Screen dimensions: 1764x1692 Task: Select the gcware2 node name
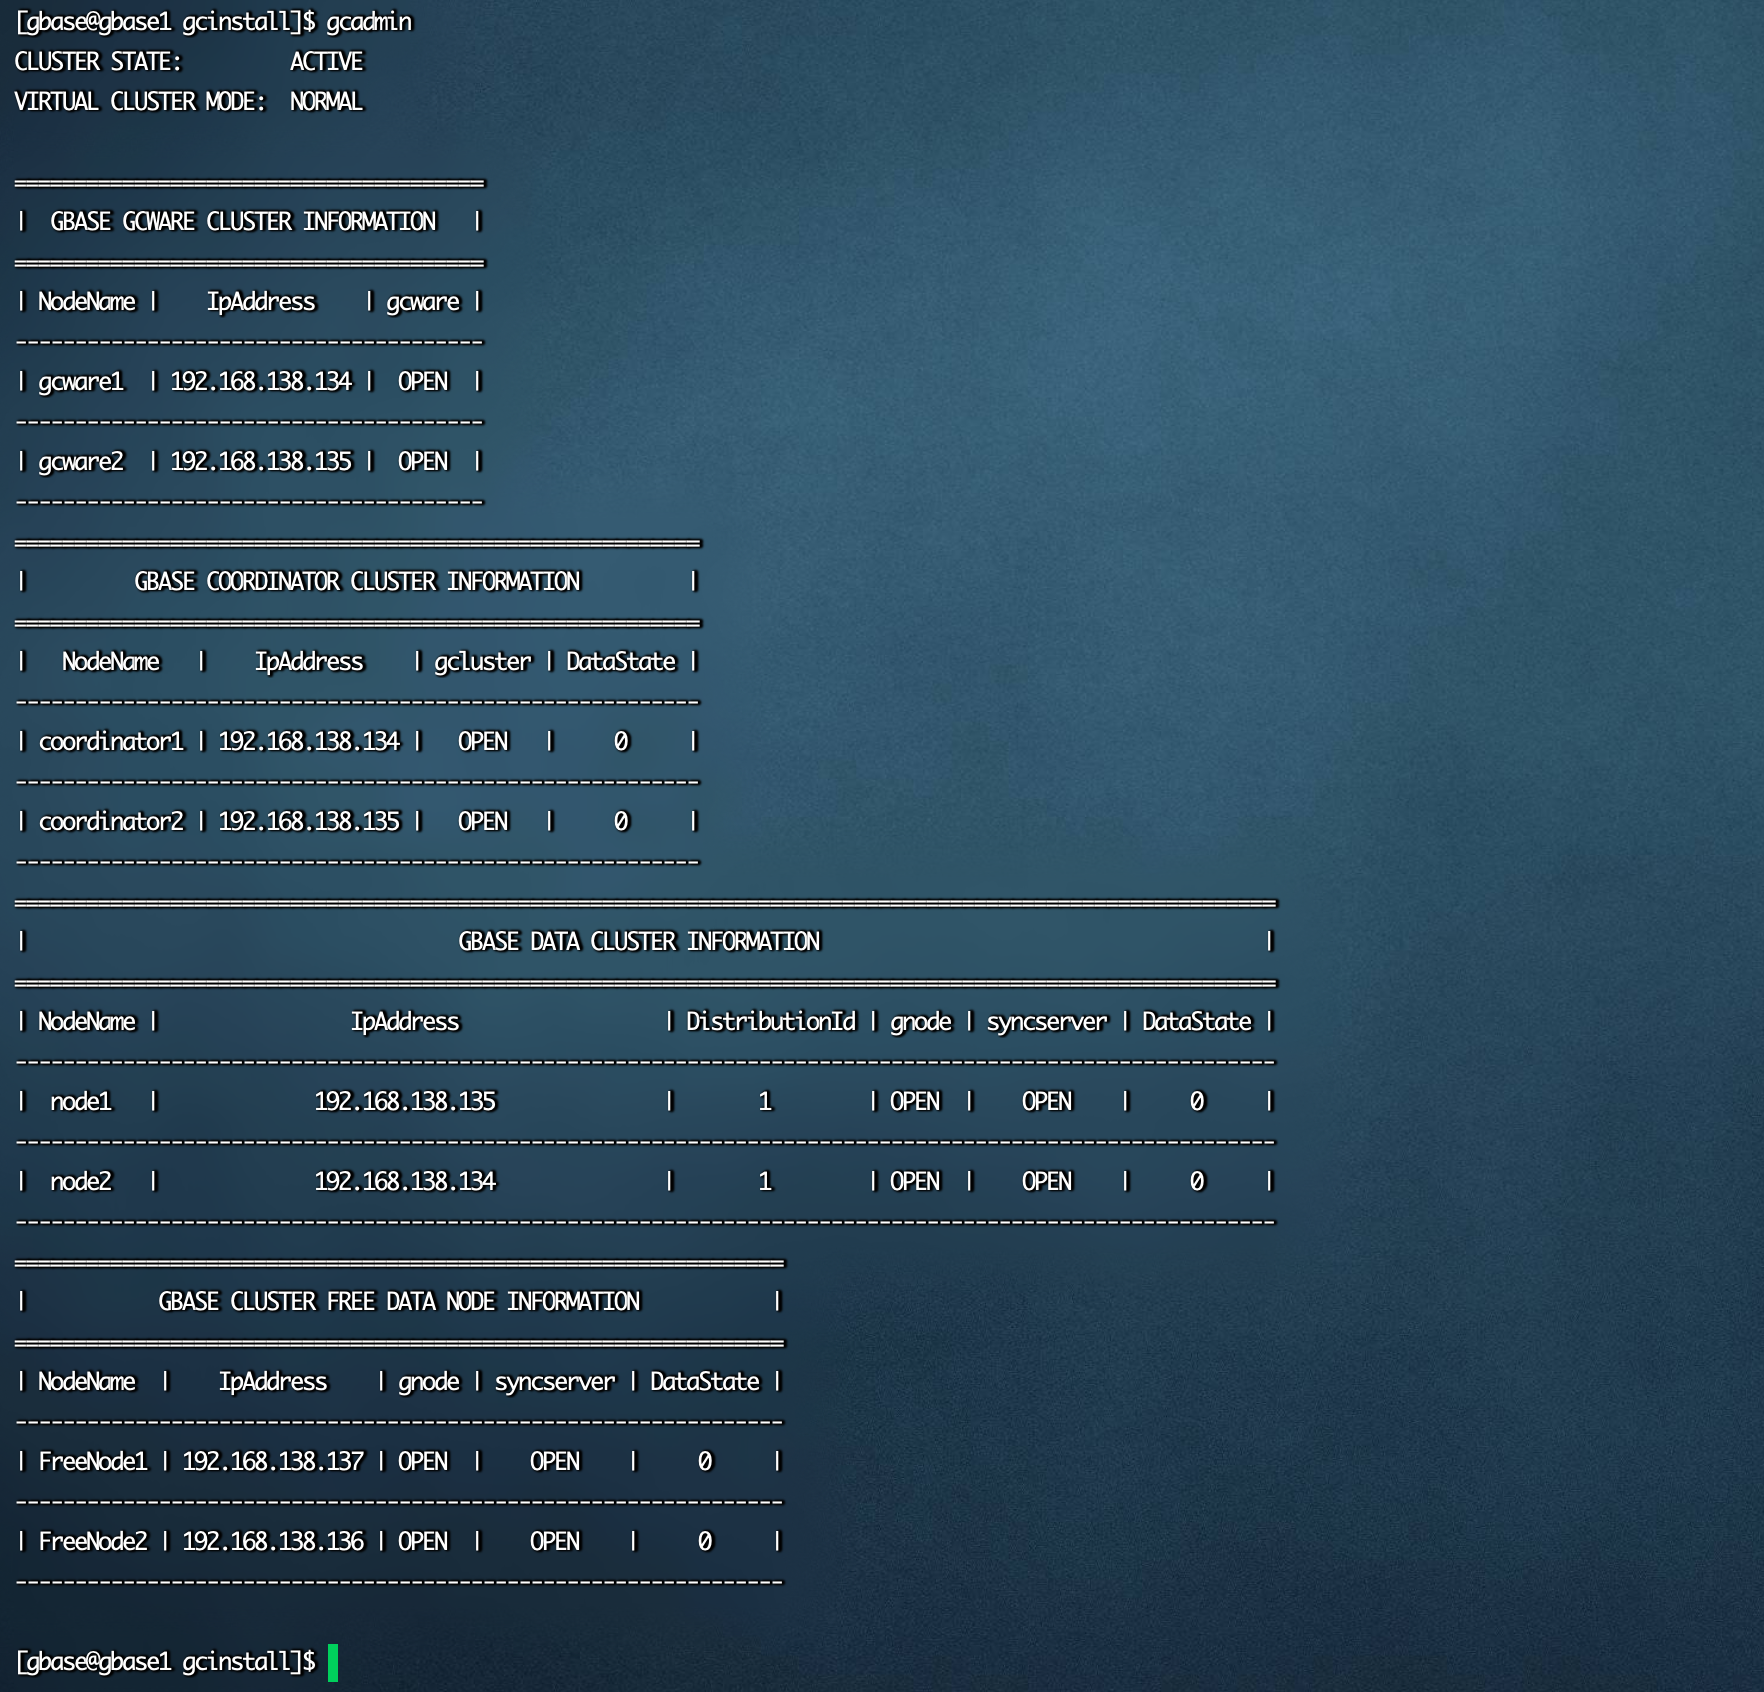[81, 462]
